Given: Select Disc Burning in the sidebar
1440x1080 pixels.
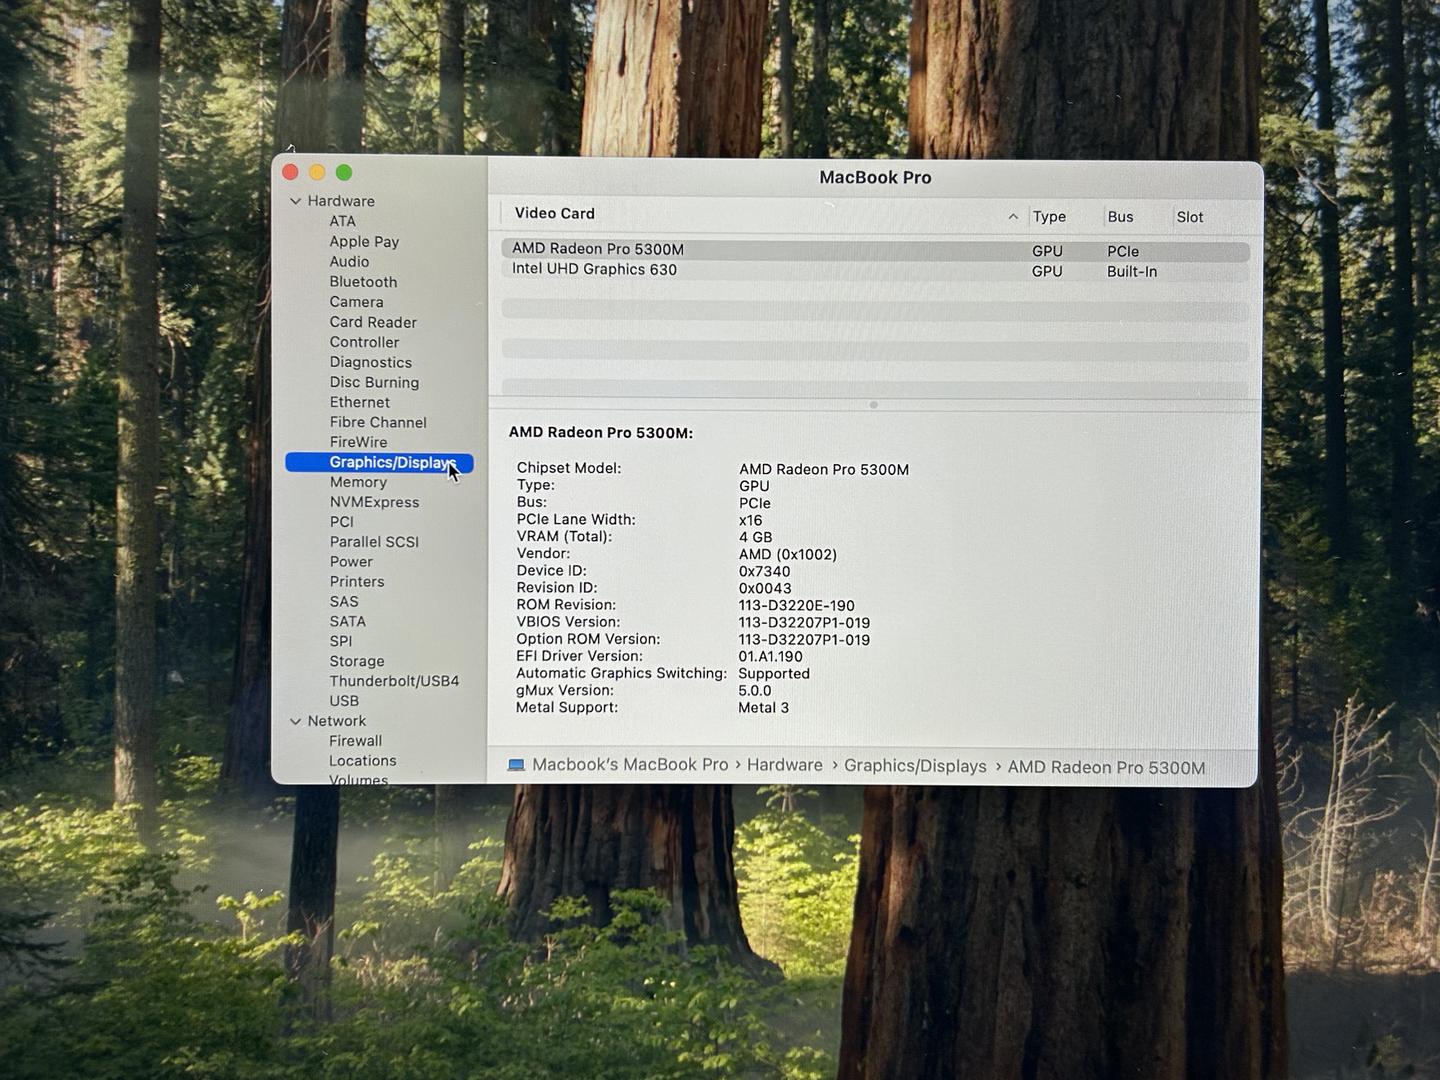Looking at the screenshot, I should [374, 382].
